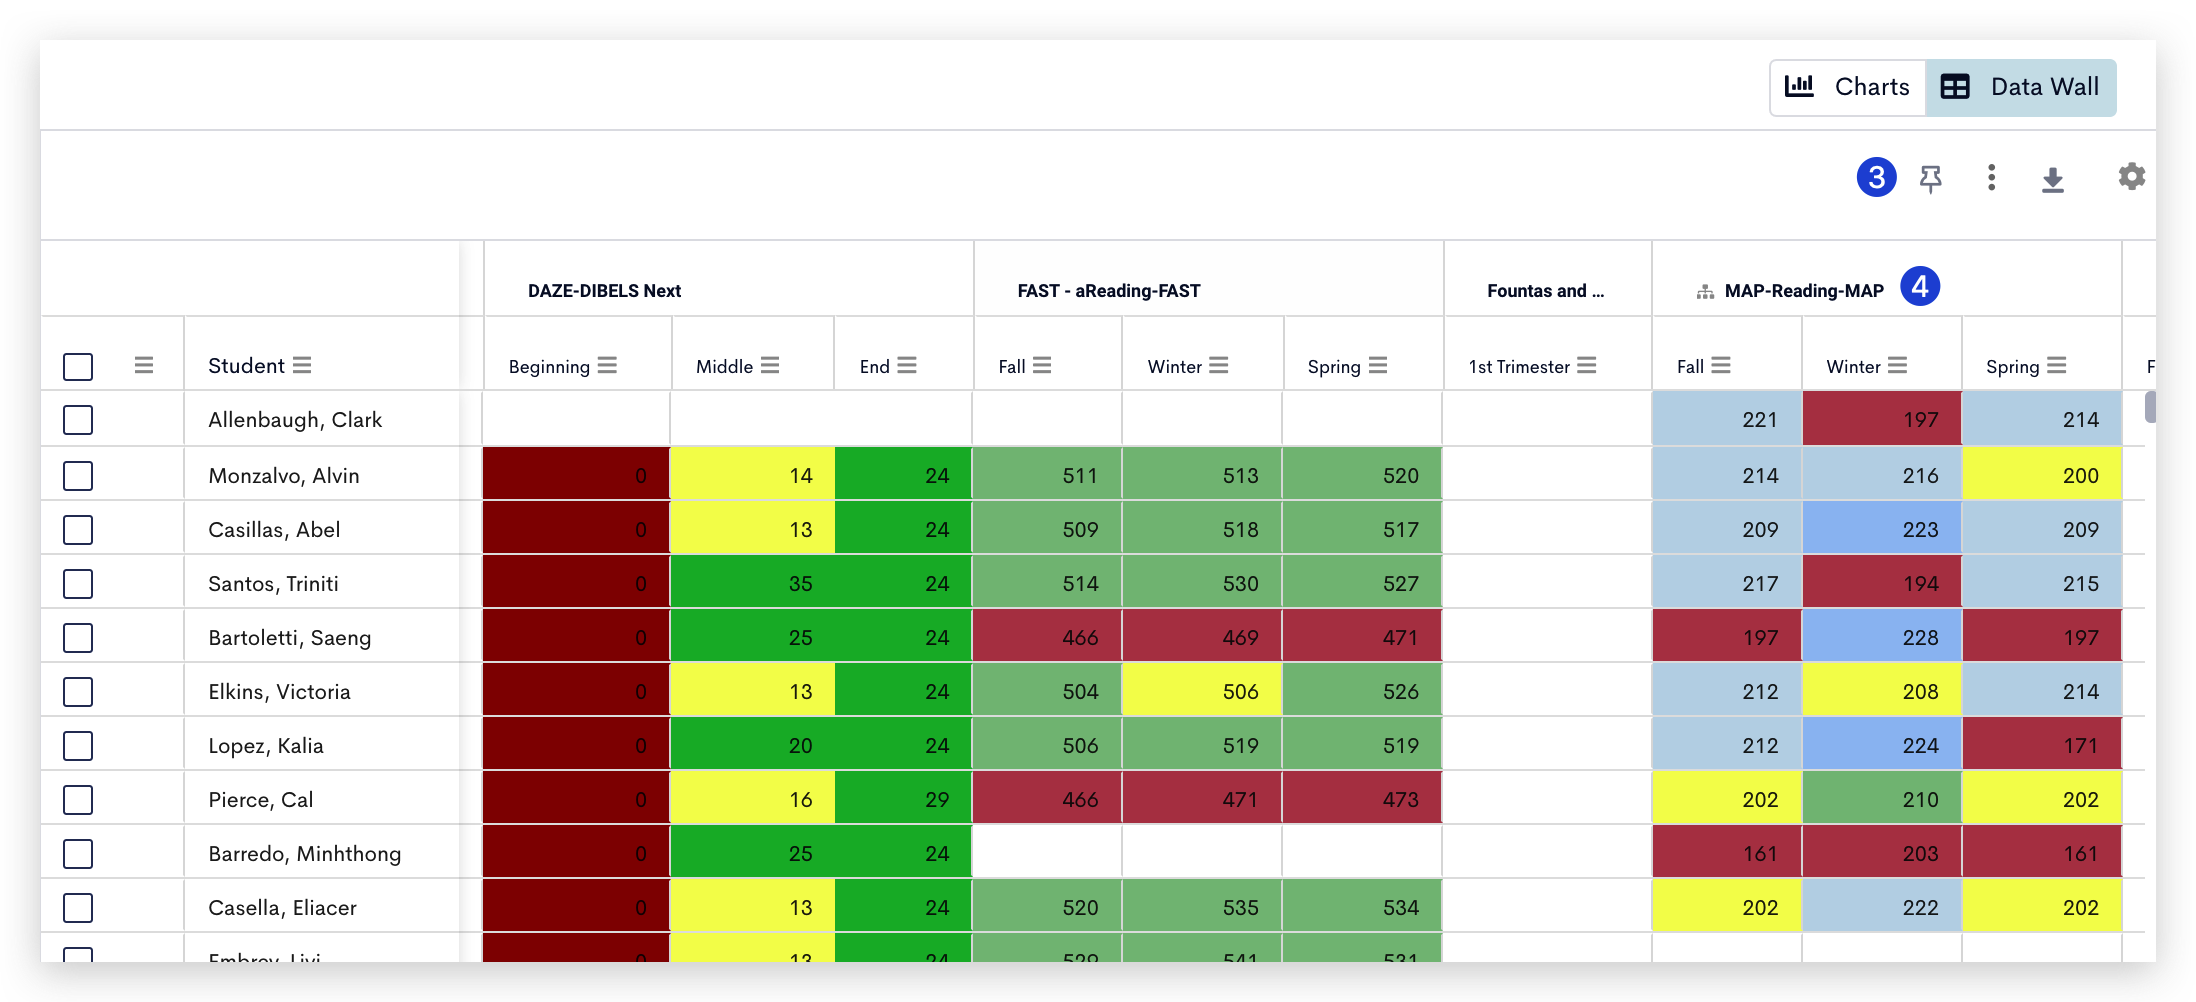This screenshot has height=1002, width=2196.
Task: Select student name Barredo, Minhthong
Action: (x=304, y=854)
